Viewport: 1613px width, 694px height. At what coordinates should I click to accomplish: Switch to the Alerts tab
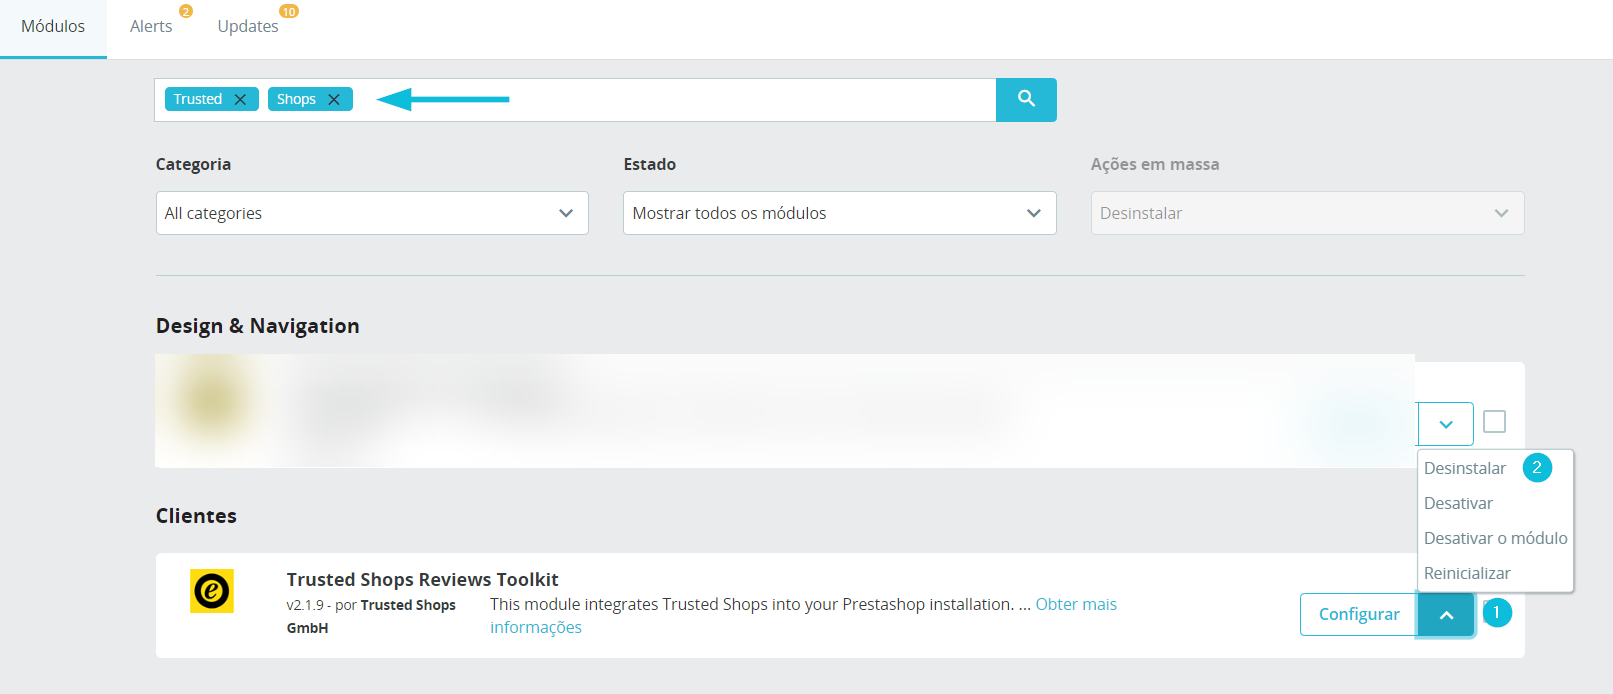151,26
